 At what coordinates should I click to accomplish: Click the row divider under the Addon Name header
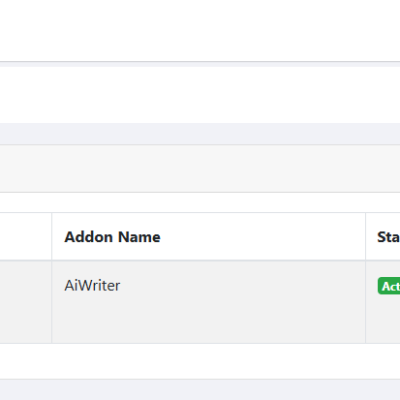click(x=208, y=260)
